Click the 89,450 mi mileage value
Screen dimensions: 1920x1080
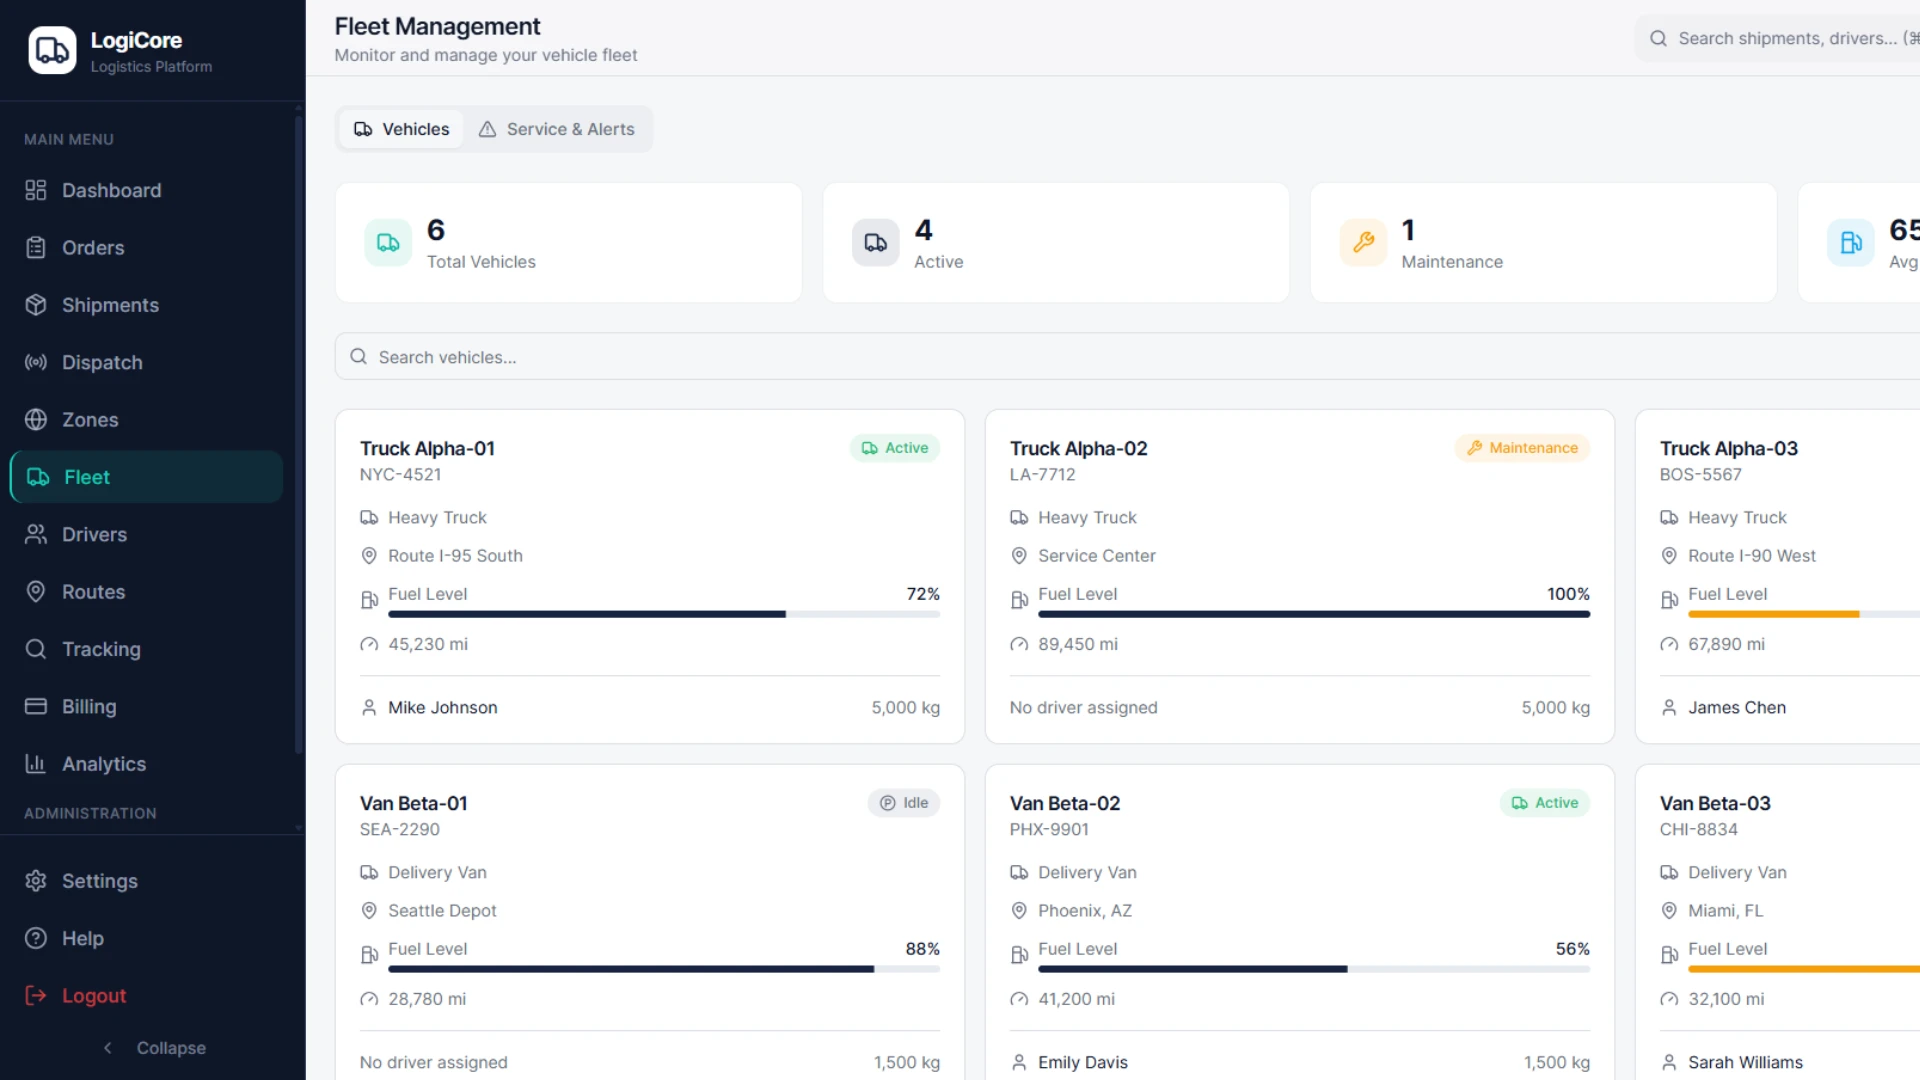(1078, 645)
